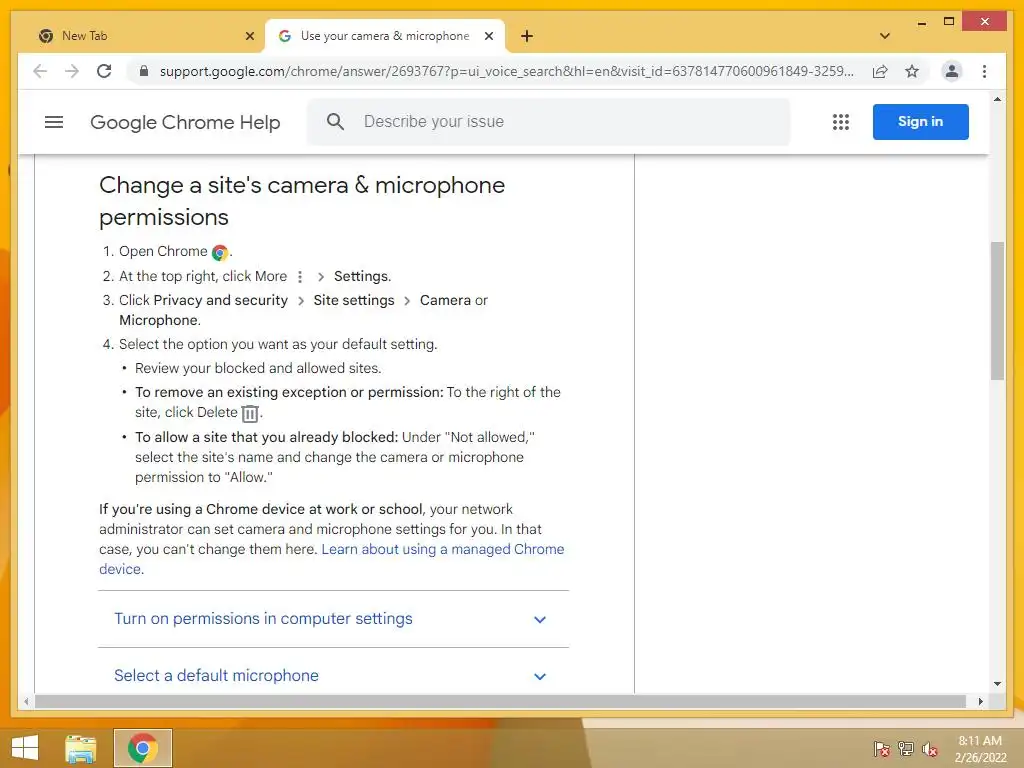The width and height of the screenshot is (1024, 768).
Task: Open the Google apps grid
Action: 840,122
